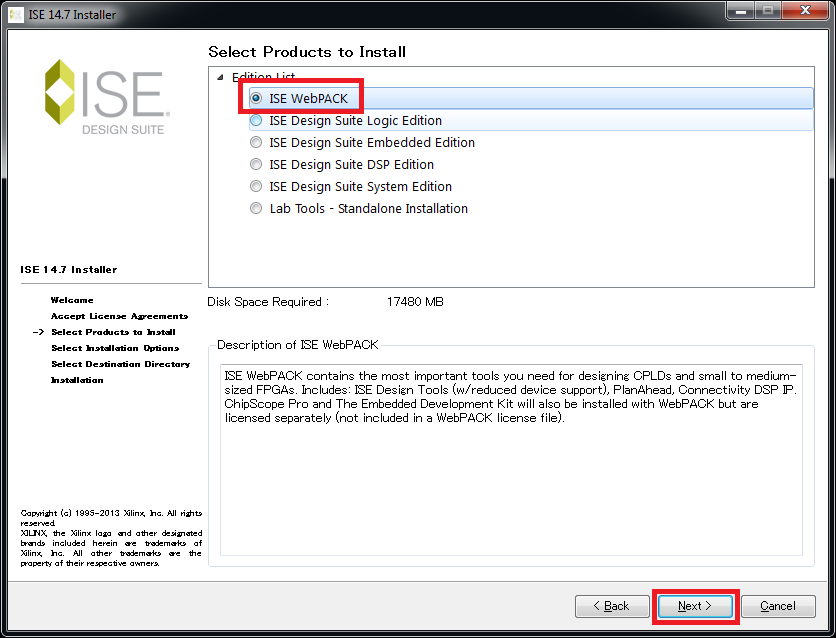Click the Next button

tap(695, 606)
